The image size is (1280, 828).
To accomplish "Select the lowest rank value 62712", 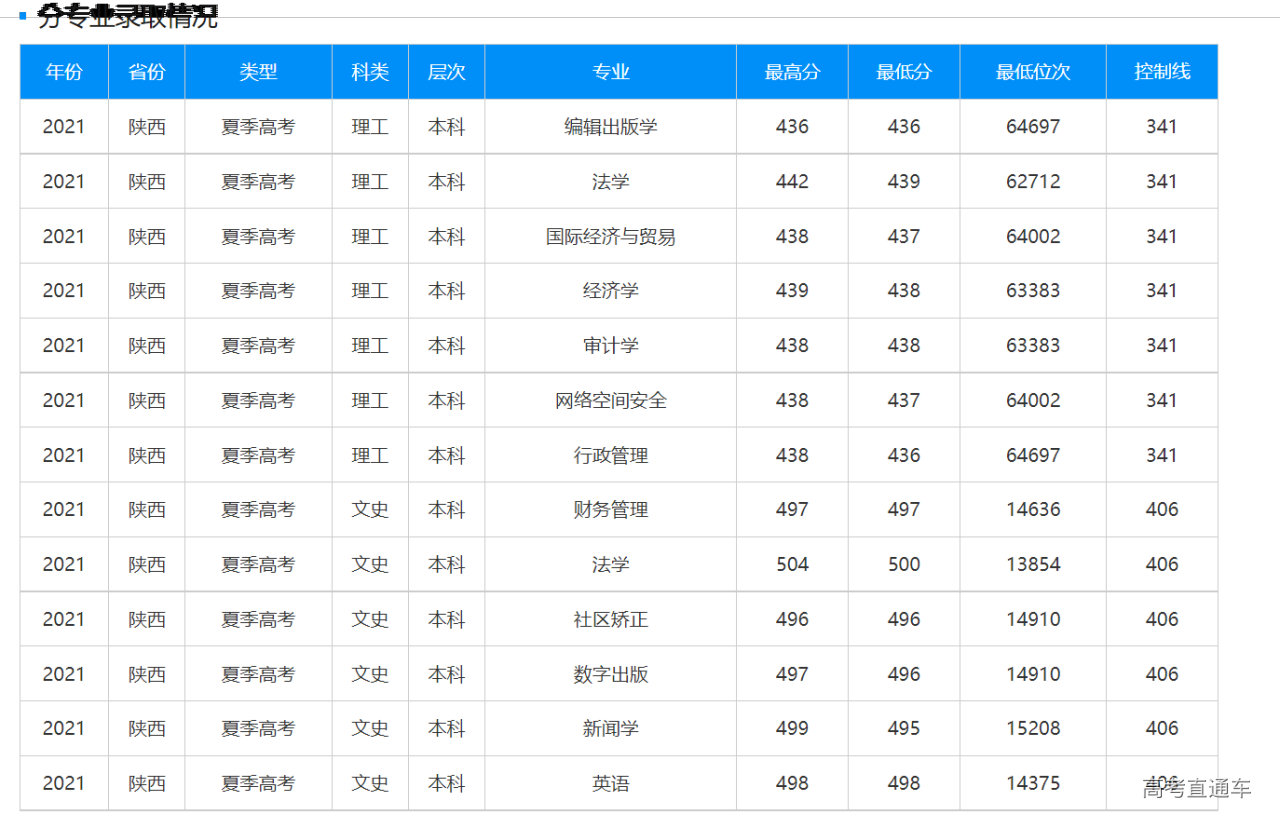I will [x=1033, y=182].
